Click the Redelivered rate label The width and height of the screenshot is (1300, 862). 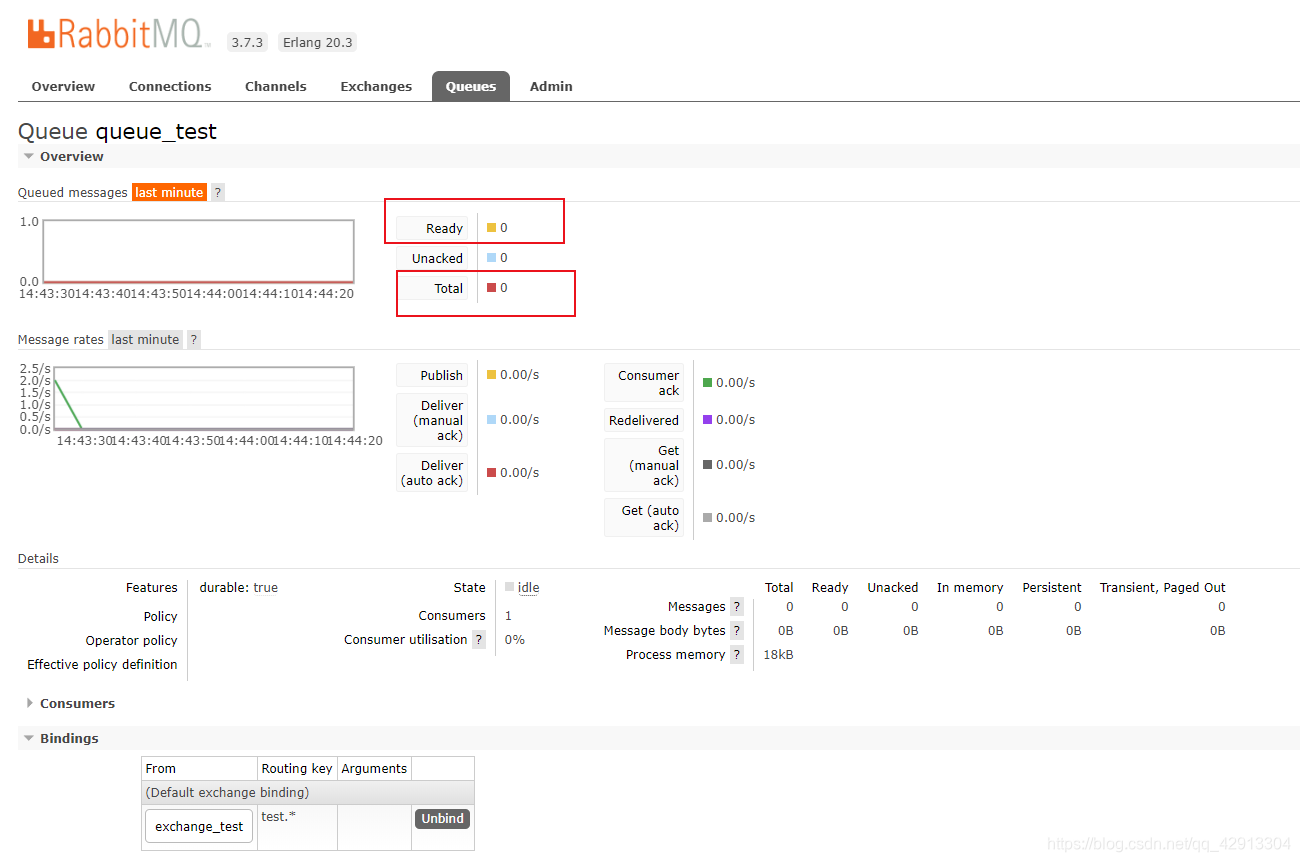click(644, 421)
